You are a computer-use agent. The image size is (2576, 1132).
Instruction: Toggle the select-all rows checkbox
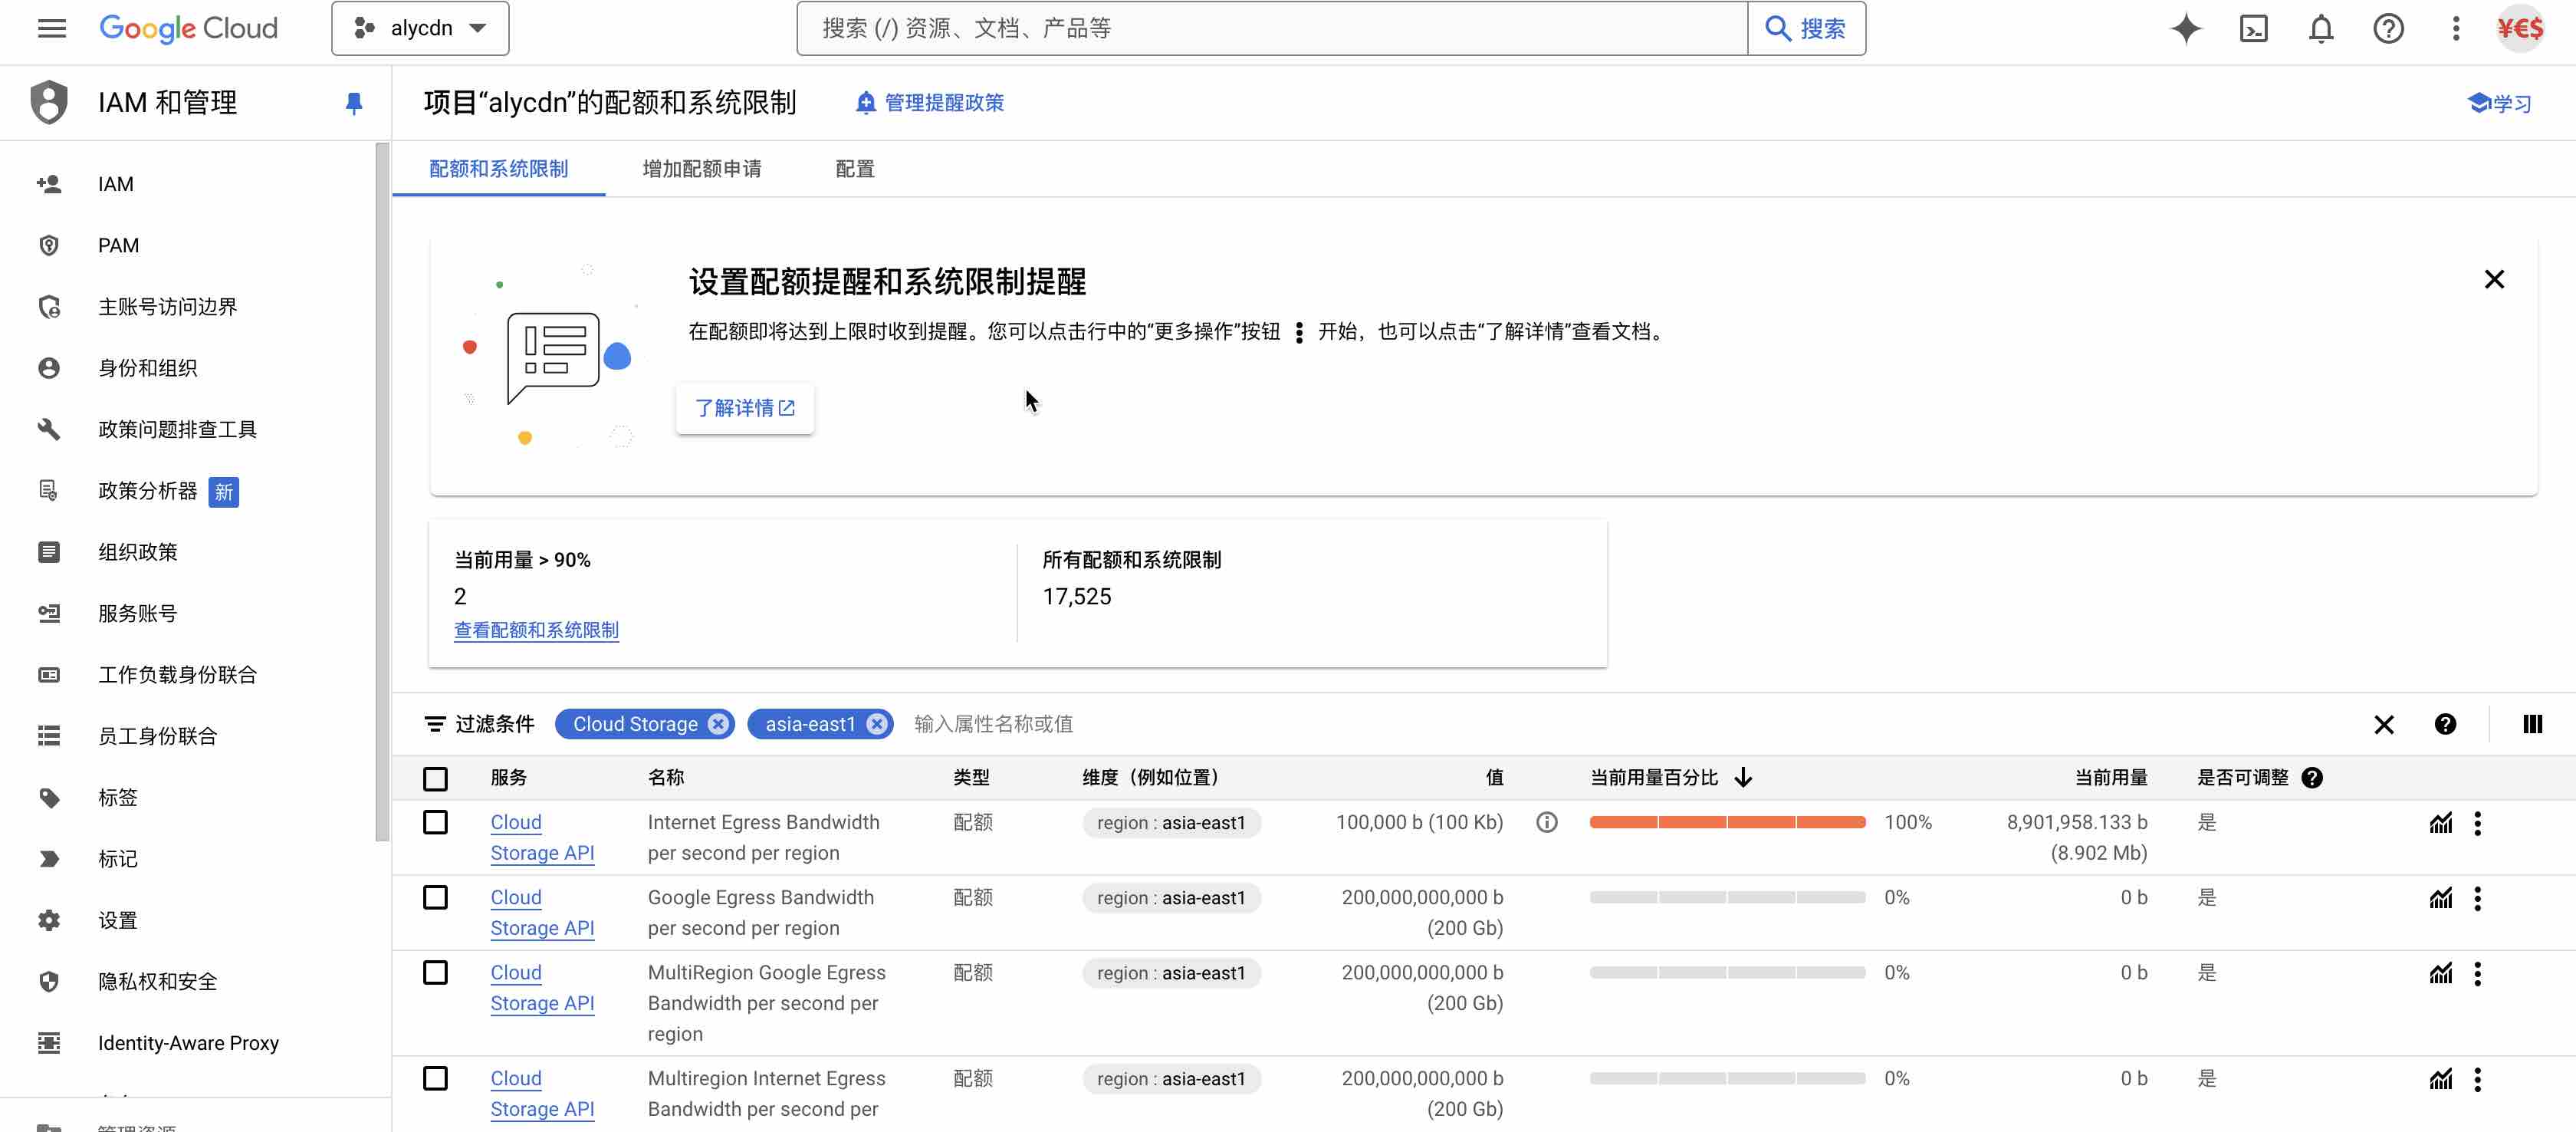pos(435,778)
